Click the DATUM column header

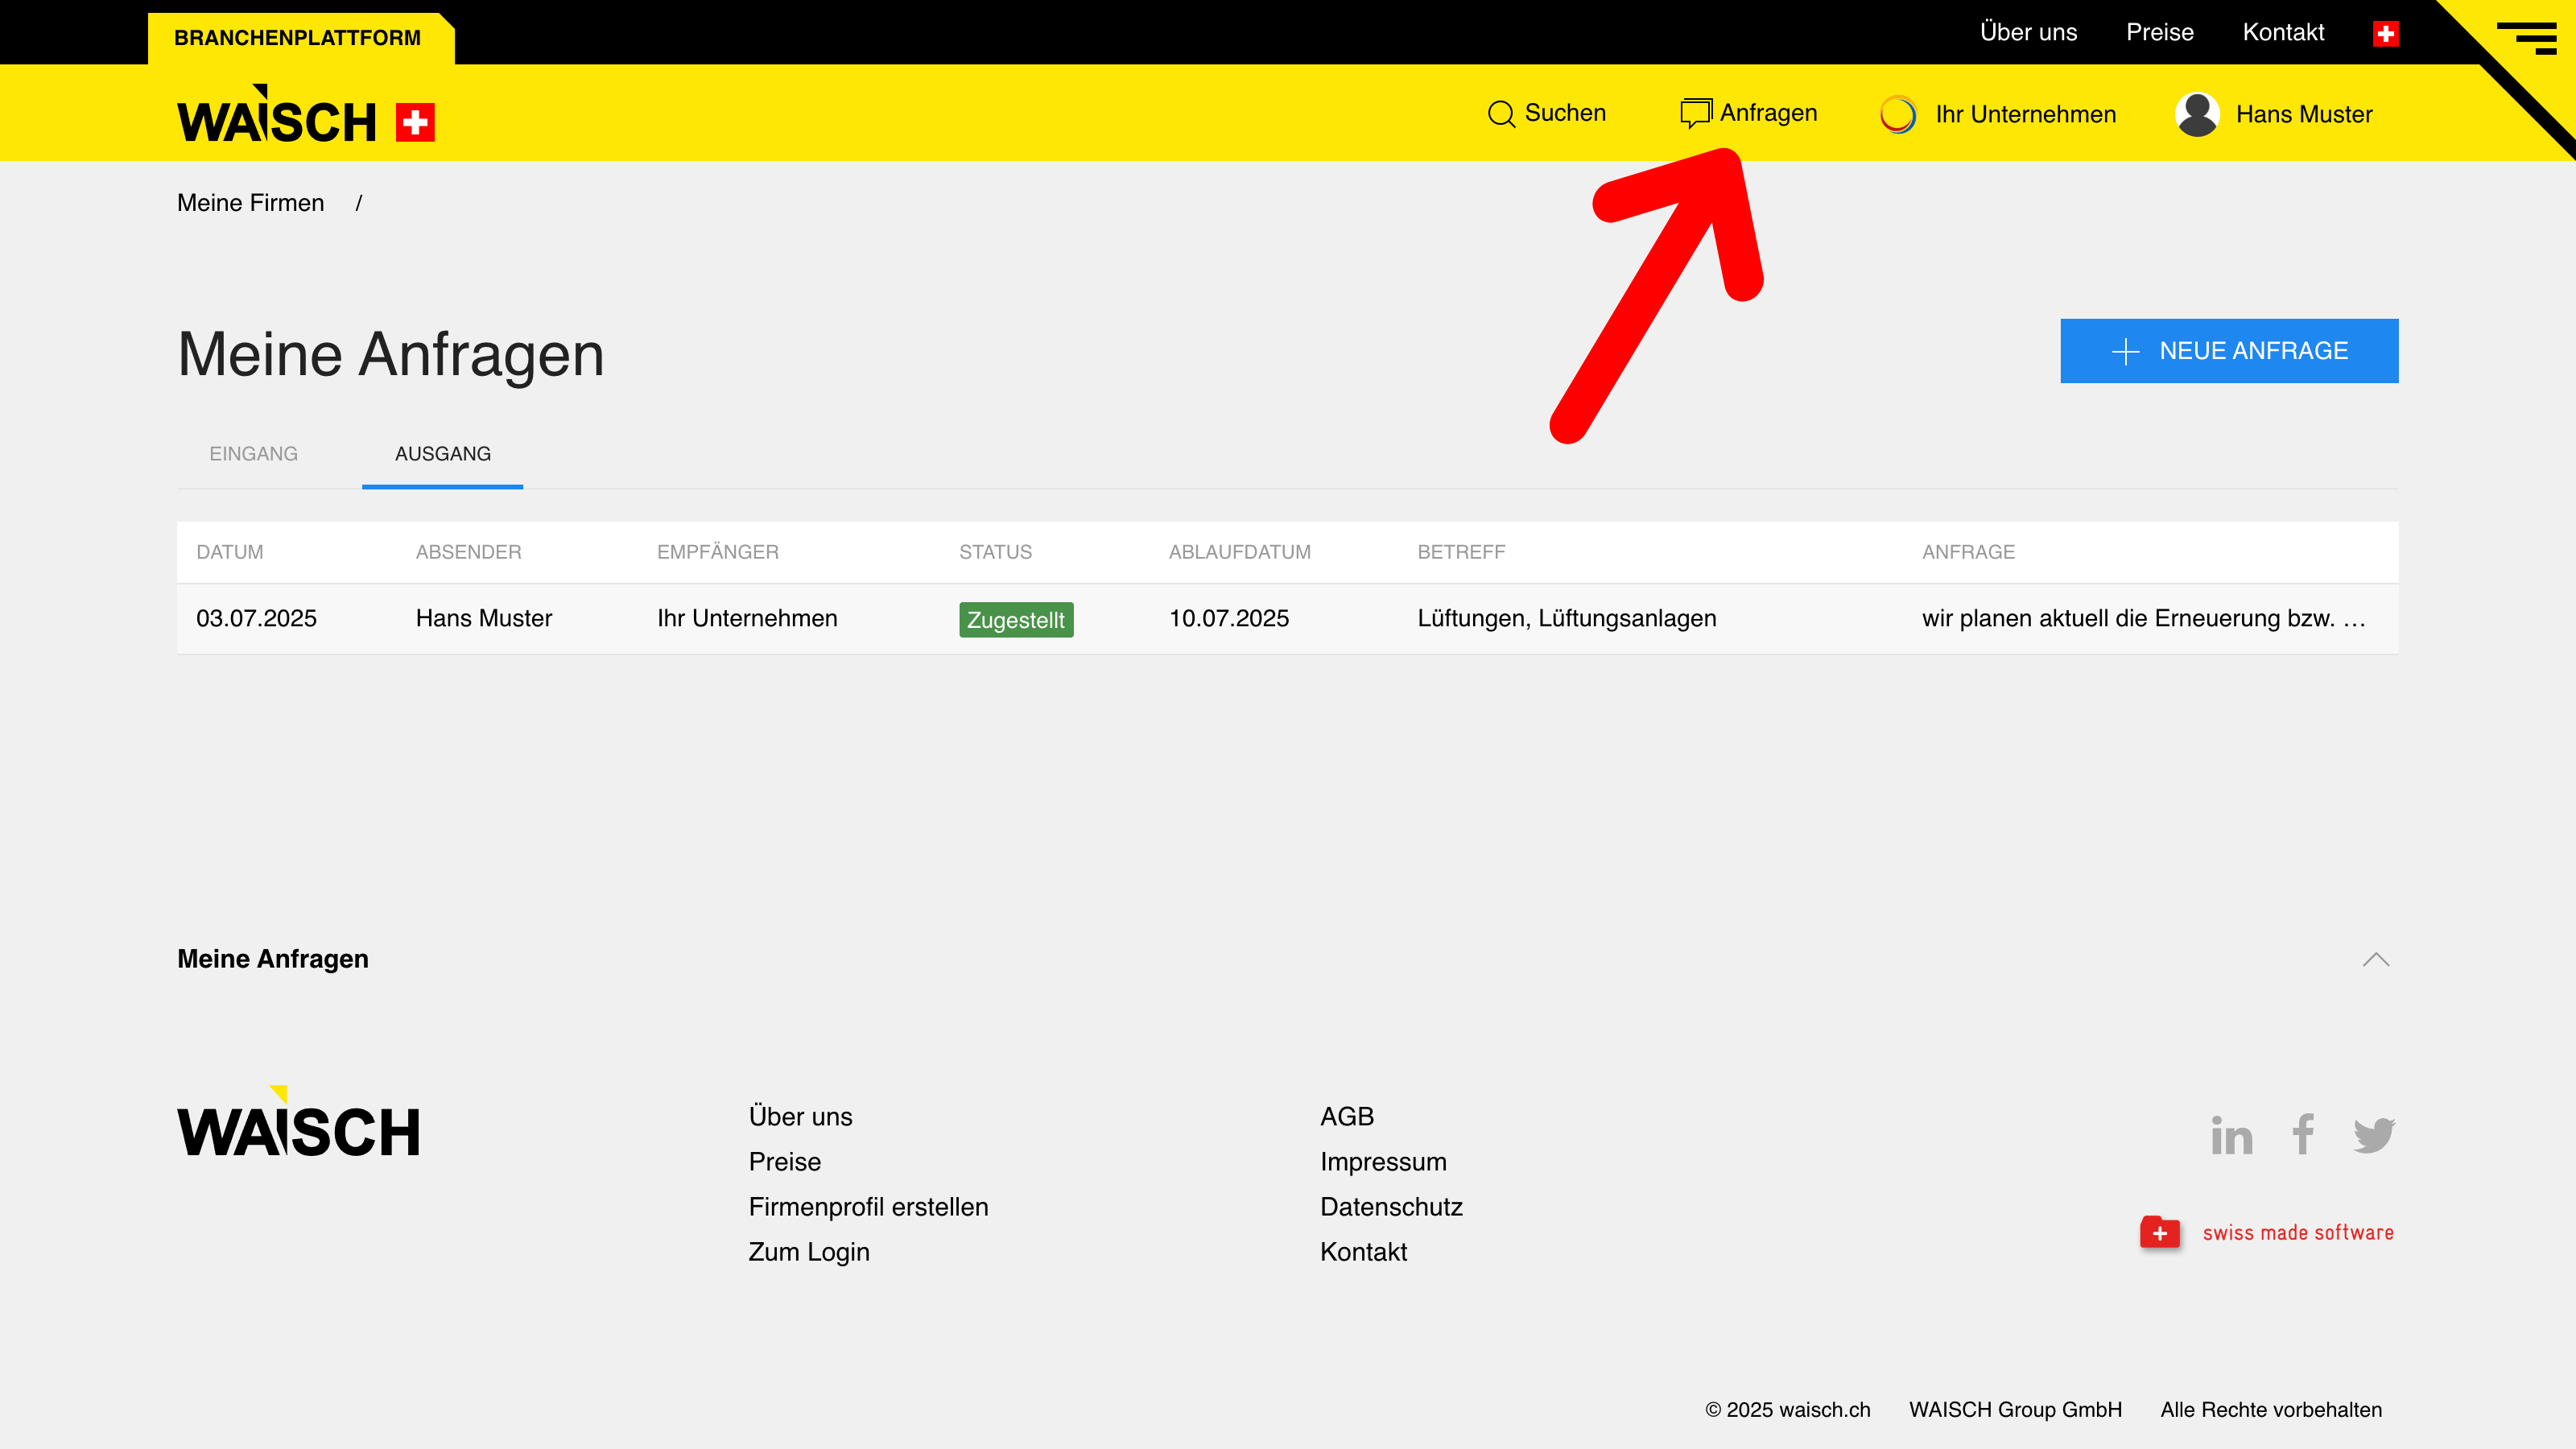pyautogui.click(x=230, y=552)
